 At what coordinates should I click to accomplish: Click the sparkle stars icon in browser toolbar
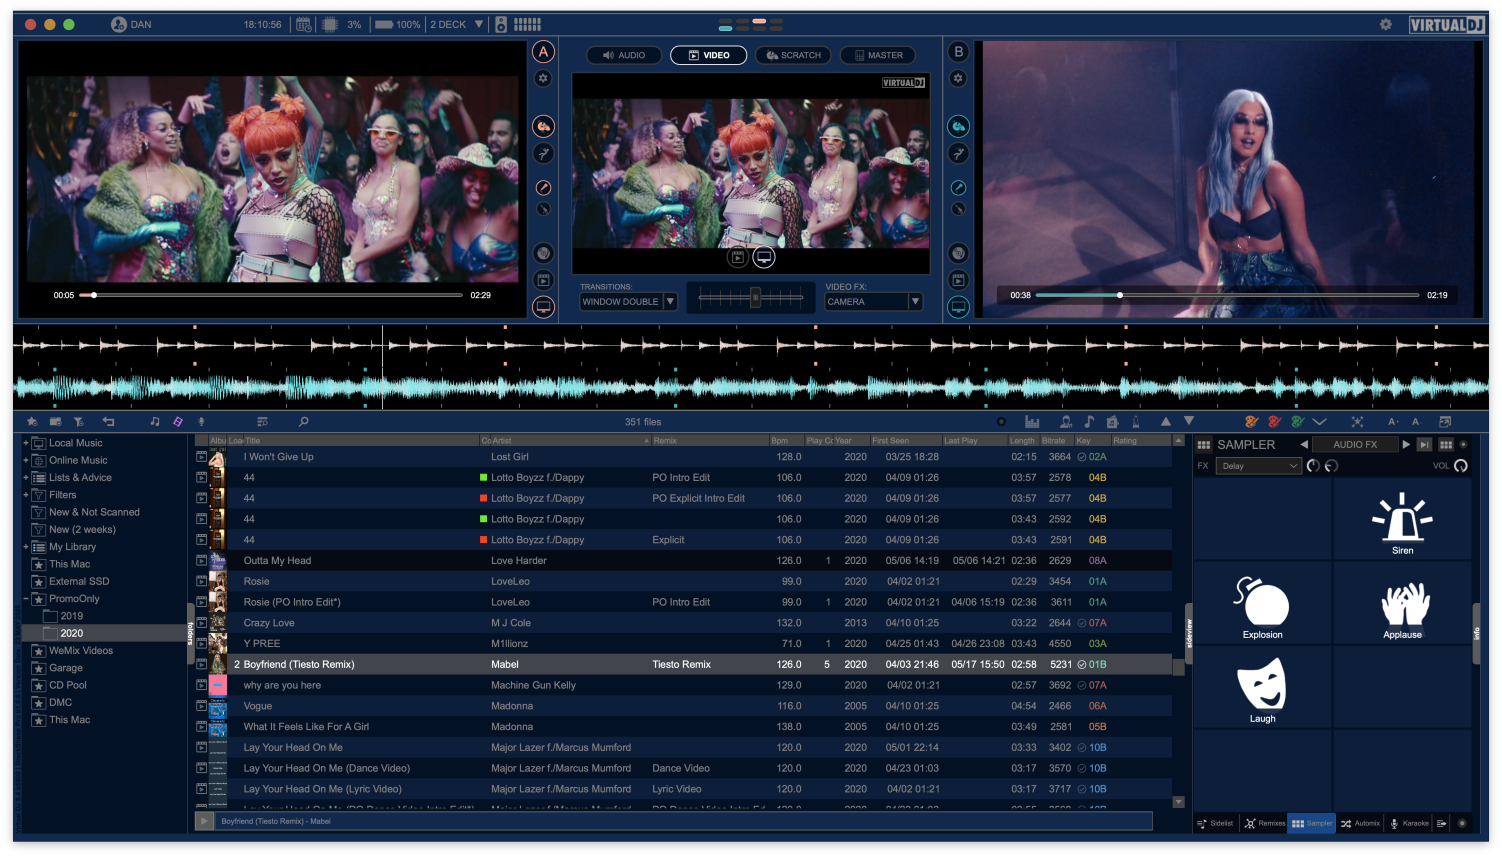pos(1357,422)
